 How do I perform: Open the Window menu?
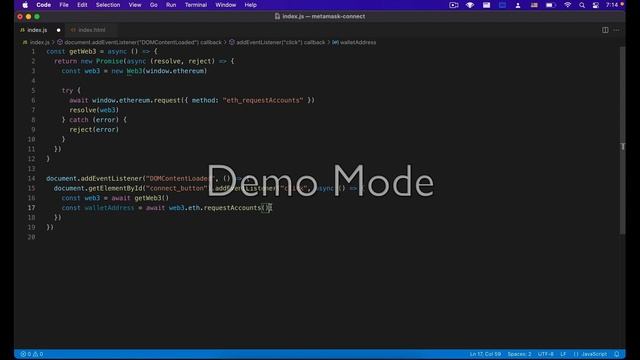tap(225, 5)
